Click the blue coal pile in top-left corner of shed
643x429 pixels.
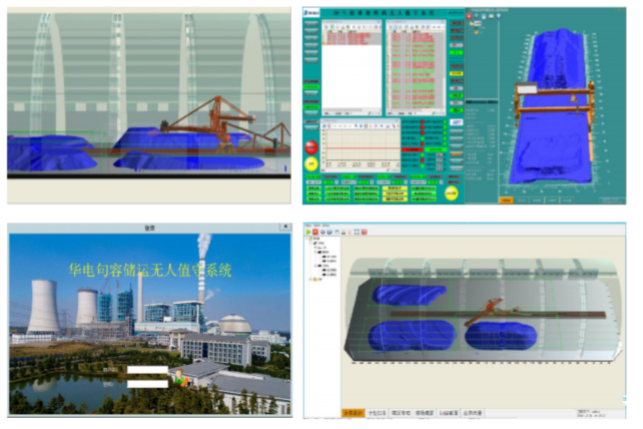tap(408, 293)
